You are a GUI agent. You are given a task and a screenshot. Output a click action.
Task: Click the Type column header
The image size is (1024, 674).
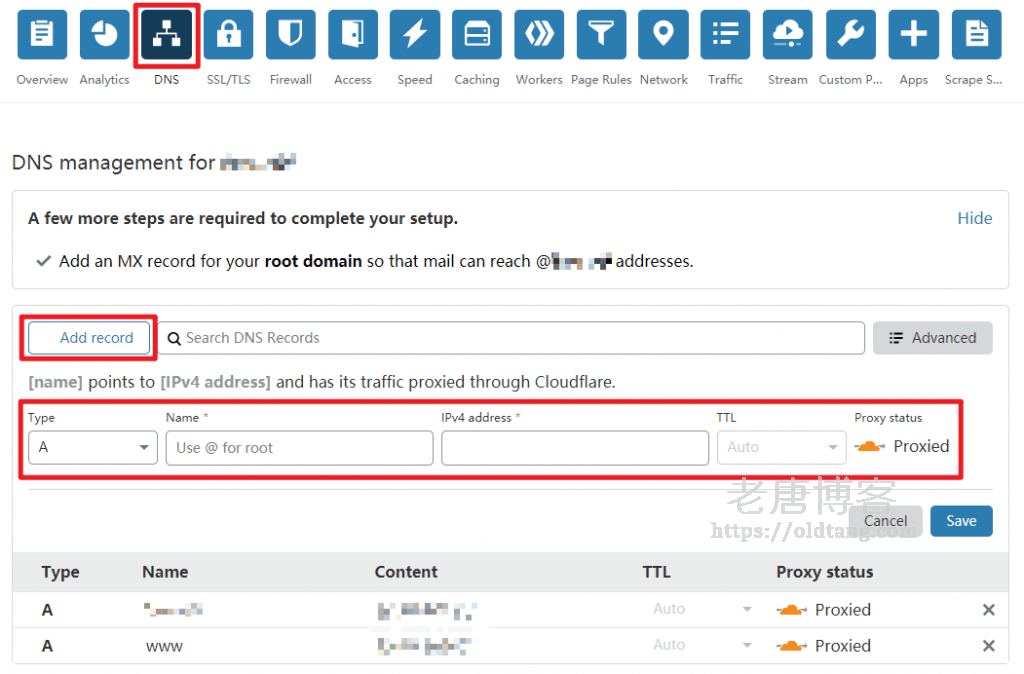point(60,573)
